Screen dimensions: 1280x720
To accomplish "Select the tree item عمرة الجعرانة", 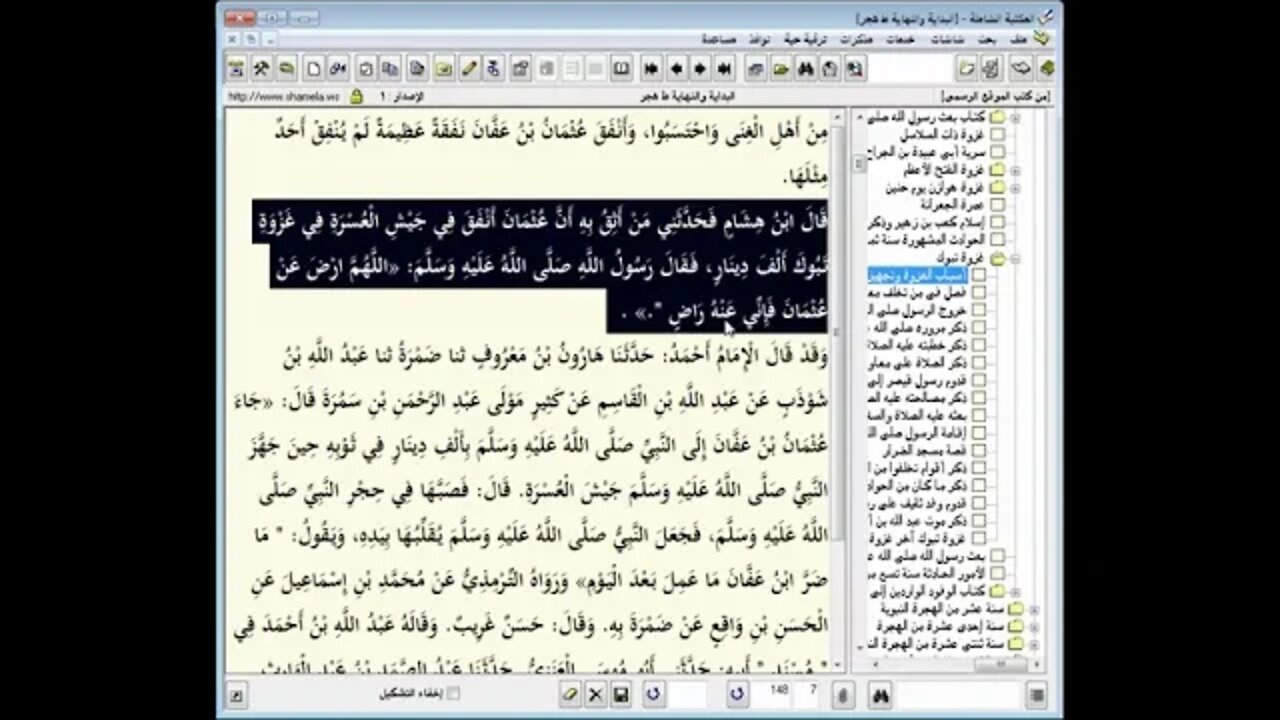I will [x=954, y=204].
